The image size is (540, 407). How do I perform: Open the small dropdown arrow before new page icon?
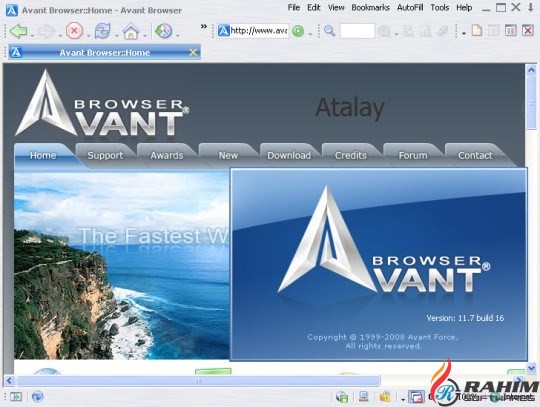pos(464,33)
